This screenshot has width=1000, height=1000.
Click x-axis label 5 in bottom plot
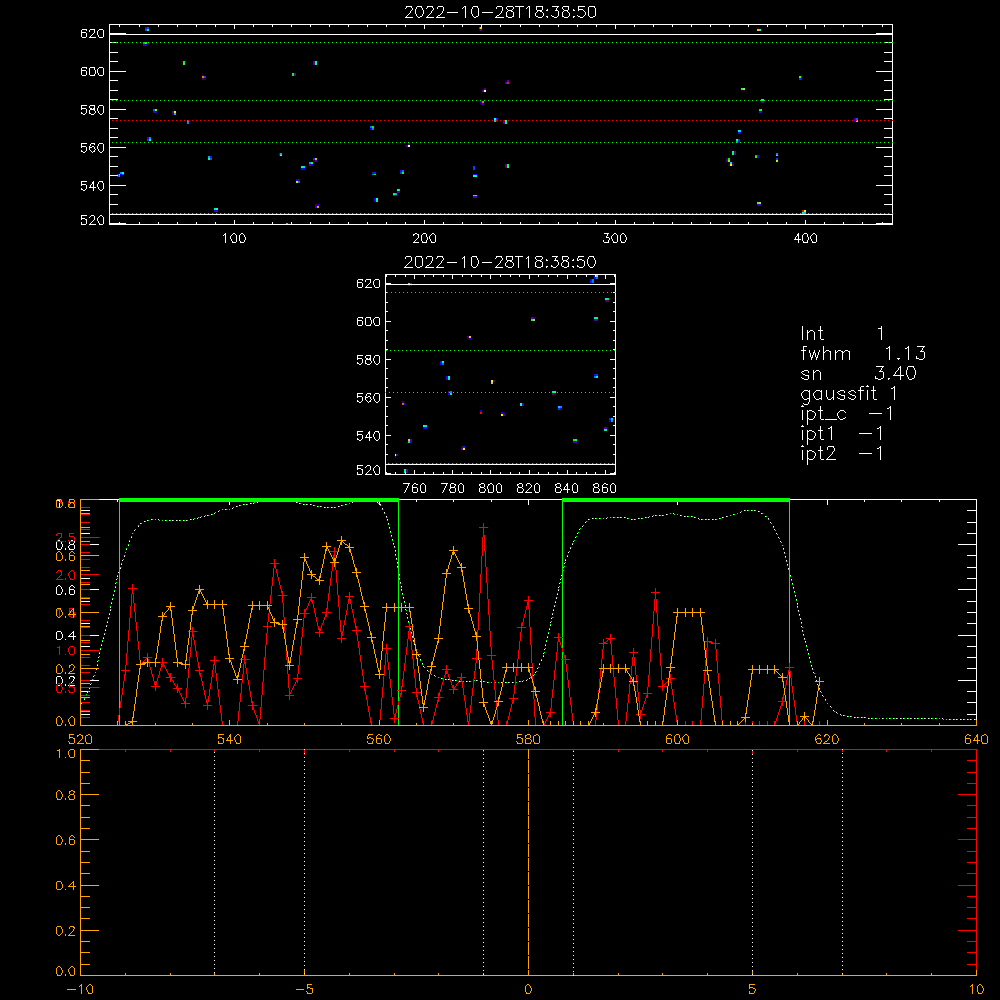(753, 989)
